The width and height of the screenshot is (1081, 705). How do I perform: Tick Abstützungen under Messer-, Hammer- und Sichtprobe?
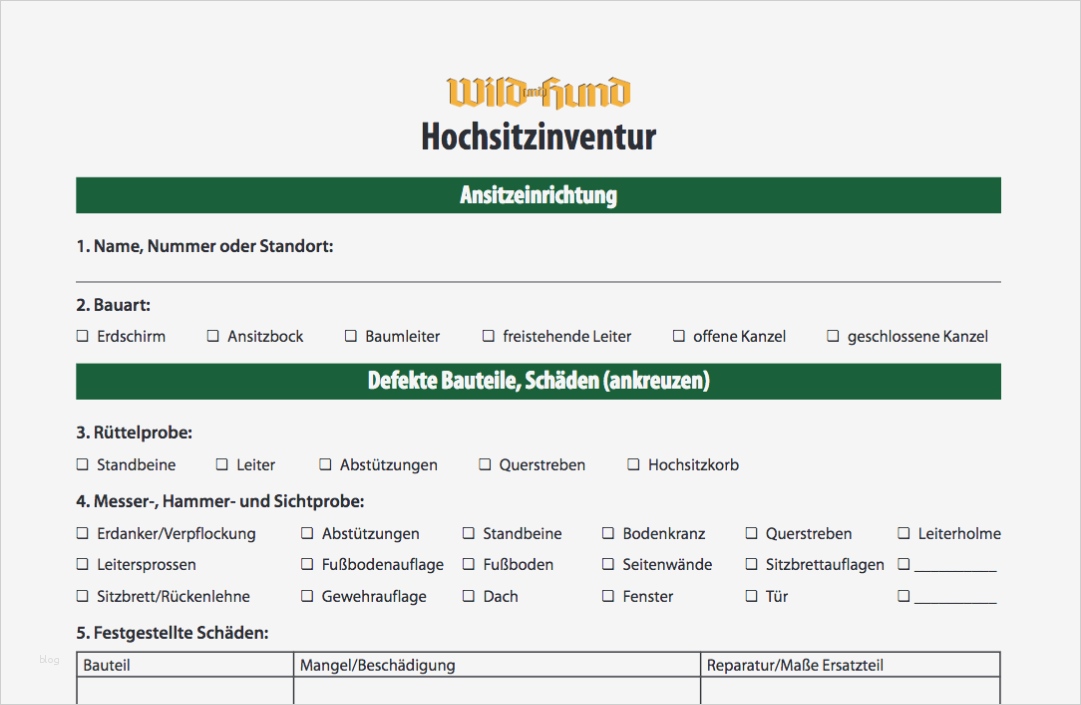coord(307,533)
